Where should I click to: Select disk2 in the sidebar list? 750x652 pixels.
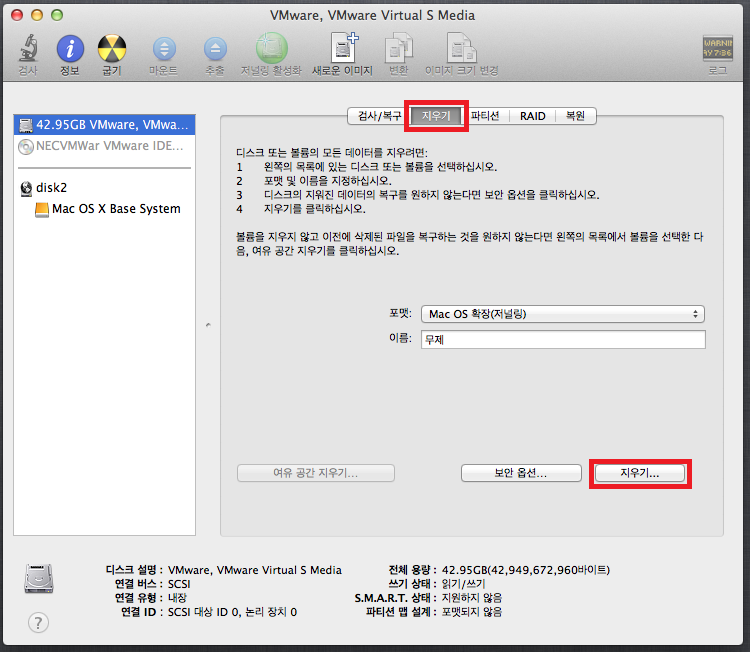point(104,188)
